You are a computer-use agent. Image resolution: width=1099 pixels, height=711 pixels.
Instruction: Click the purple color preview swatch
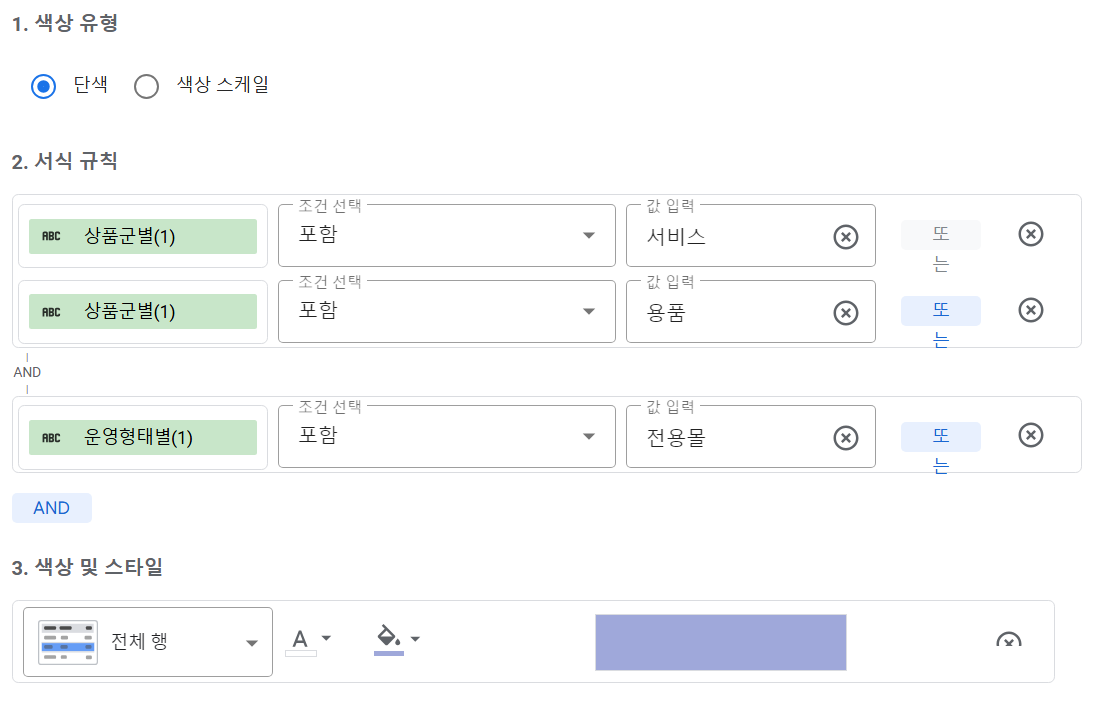[720, 642]
